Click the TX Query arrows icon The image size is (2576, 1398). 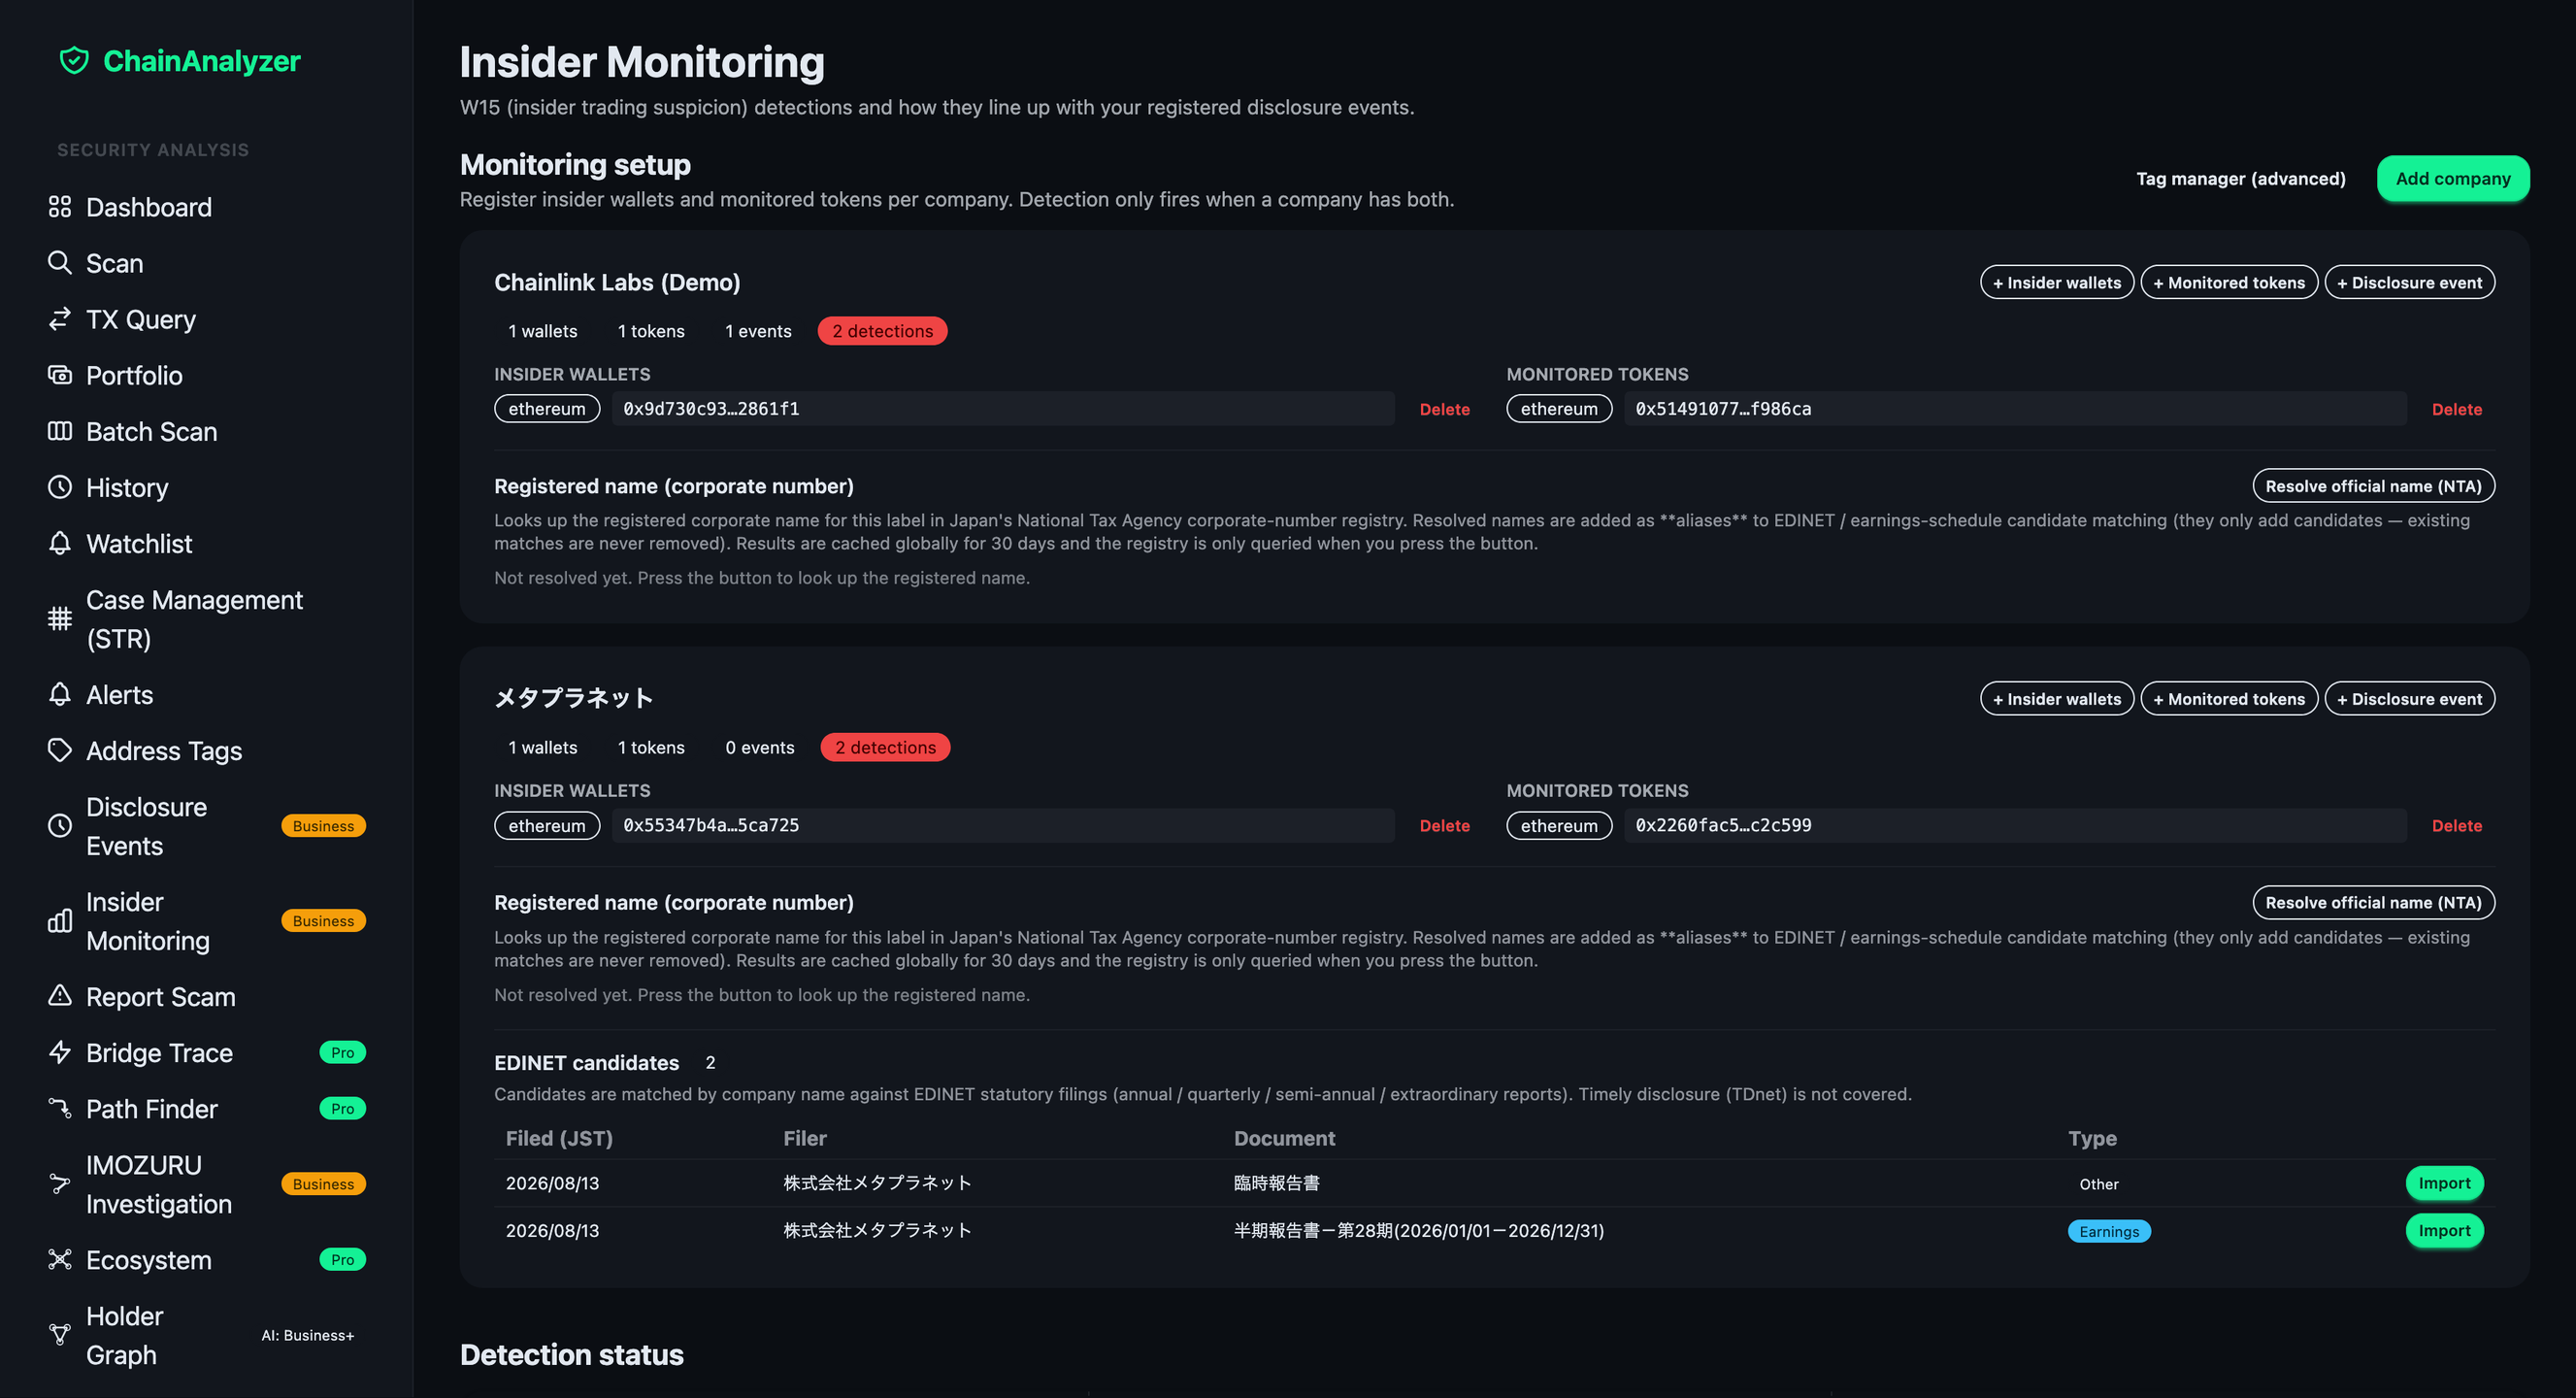60,319
